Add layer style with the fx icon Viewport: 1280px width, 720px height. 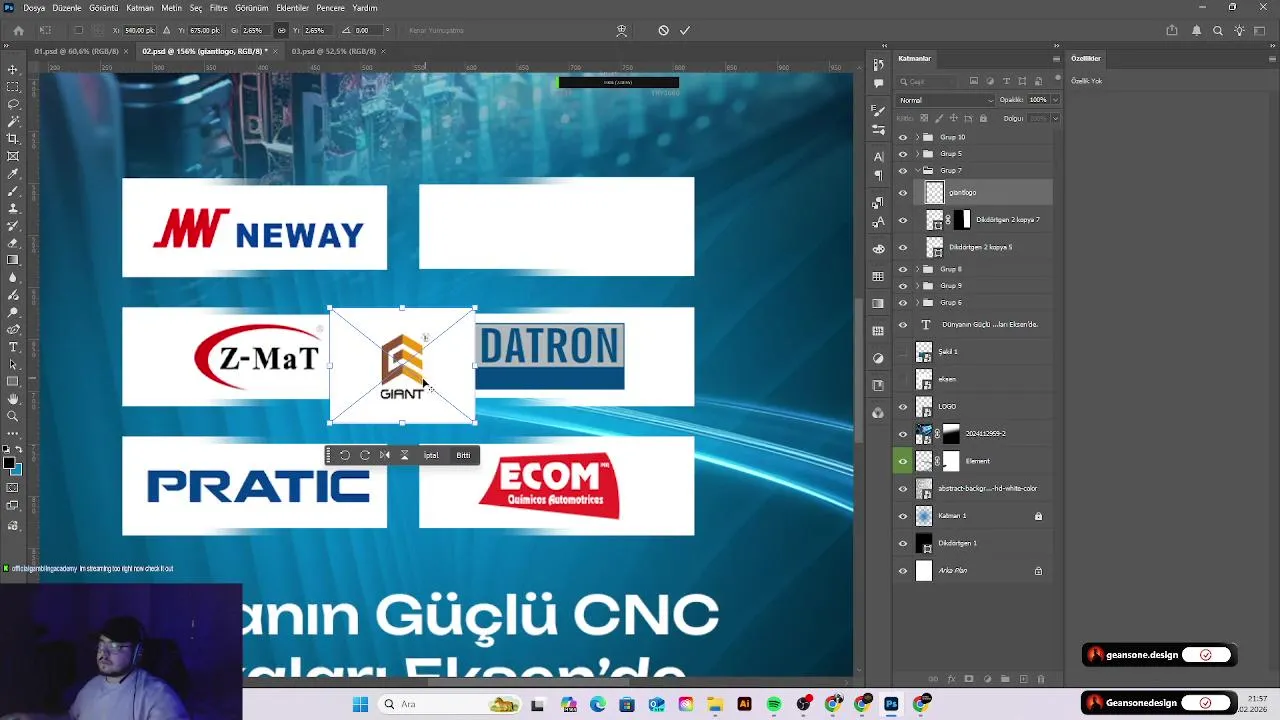[951, 679]
